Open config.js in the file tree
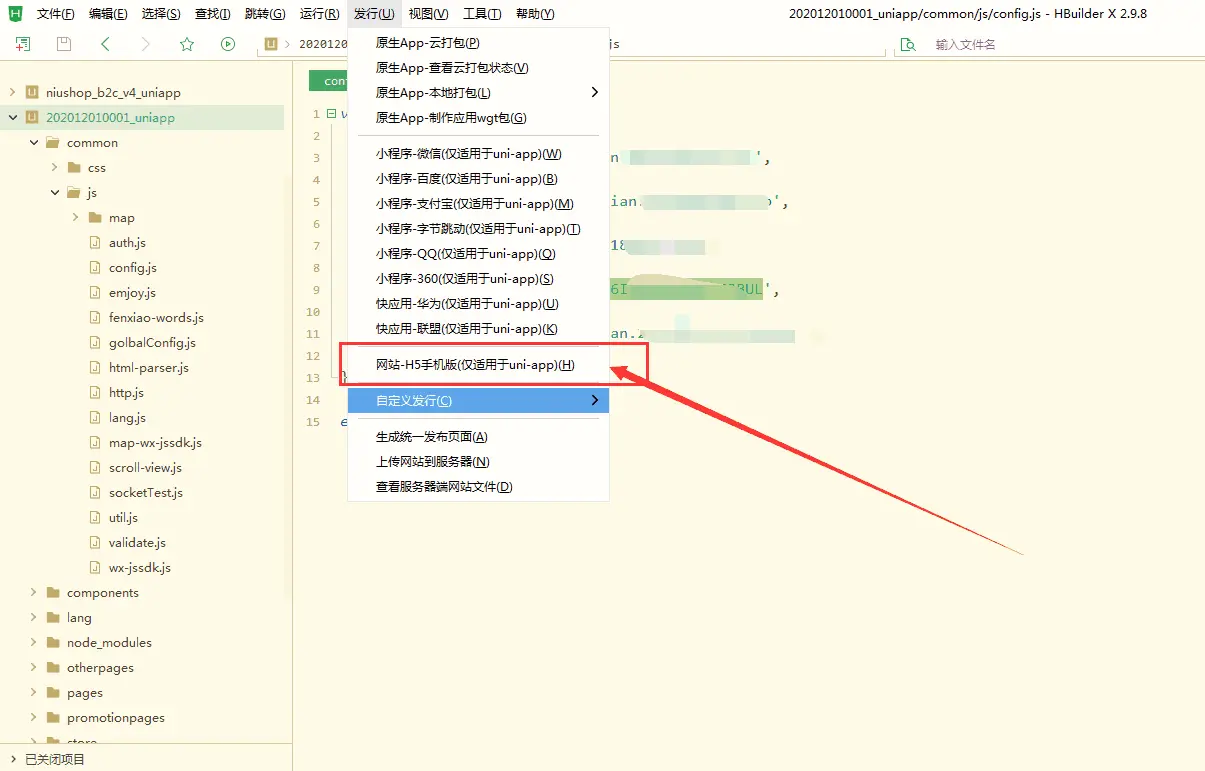1205x771 pixels. click(x=132, y=268)
